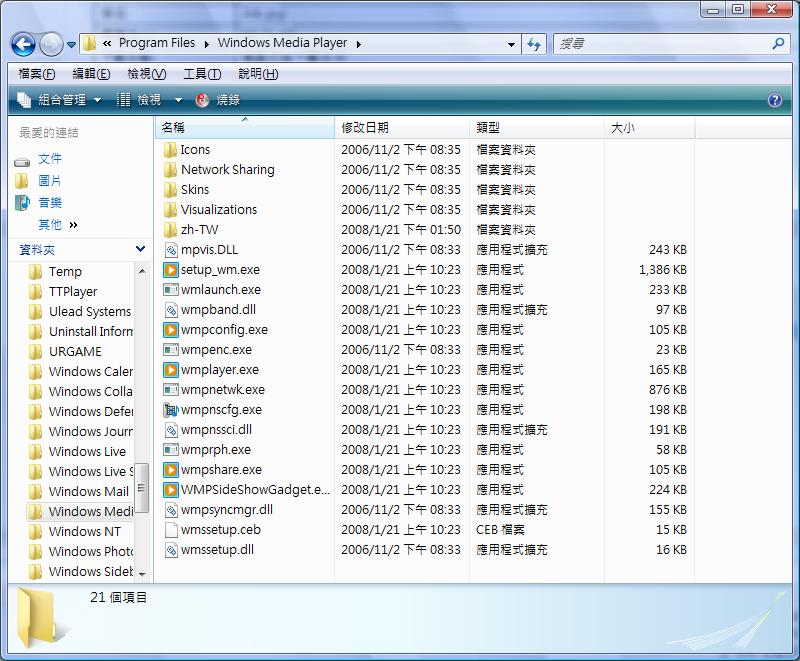Select the wmssetup.ceb file icon
This screenshot has width=800, height=661.
[171, 530]
